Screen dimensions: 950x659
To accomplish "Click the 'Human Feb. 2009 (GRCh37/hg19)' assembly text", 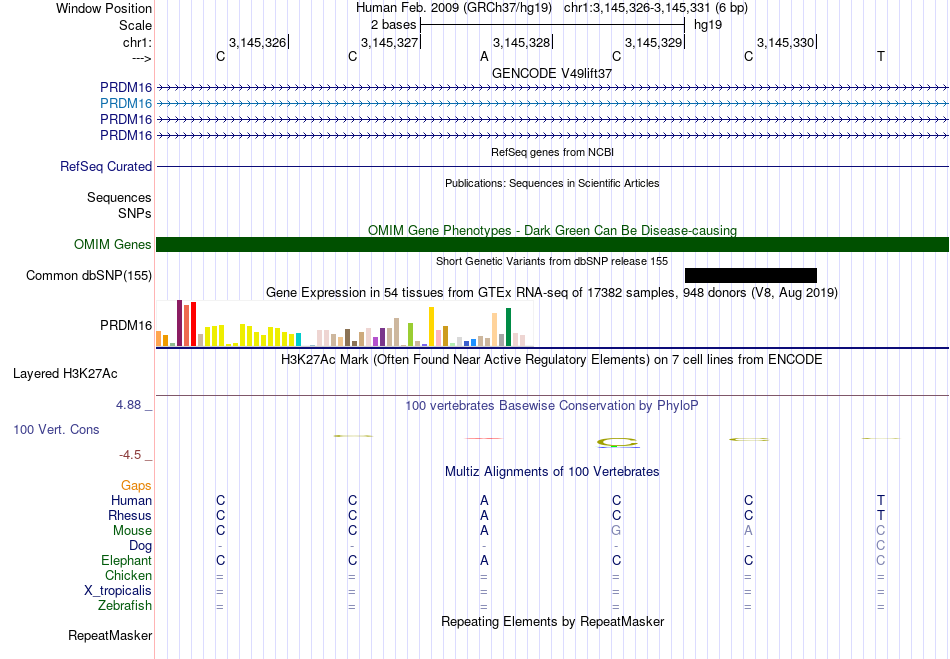I will click(x=454, y=8).
